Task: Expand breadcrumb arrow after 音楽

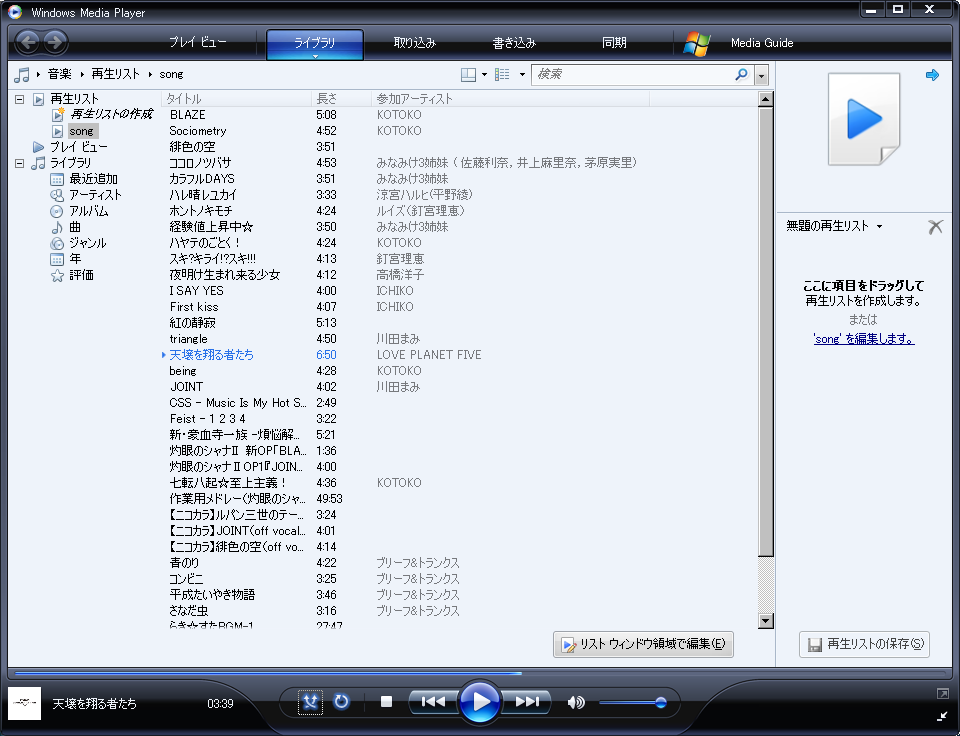Action: [82, 75]
